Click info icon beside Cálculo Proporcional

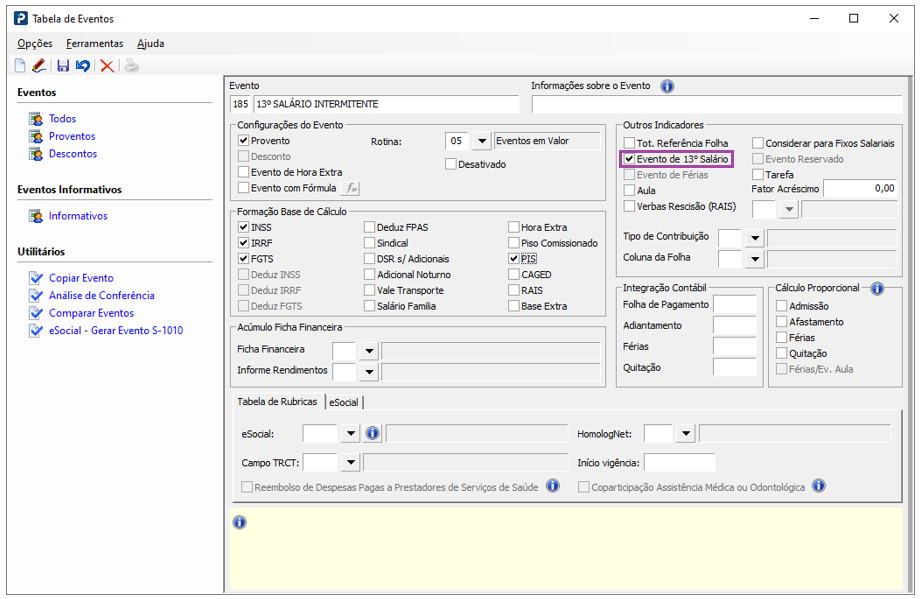pyautogui.click(x=877, y=288)
